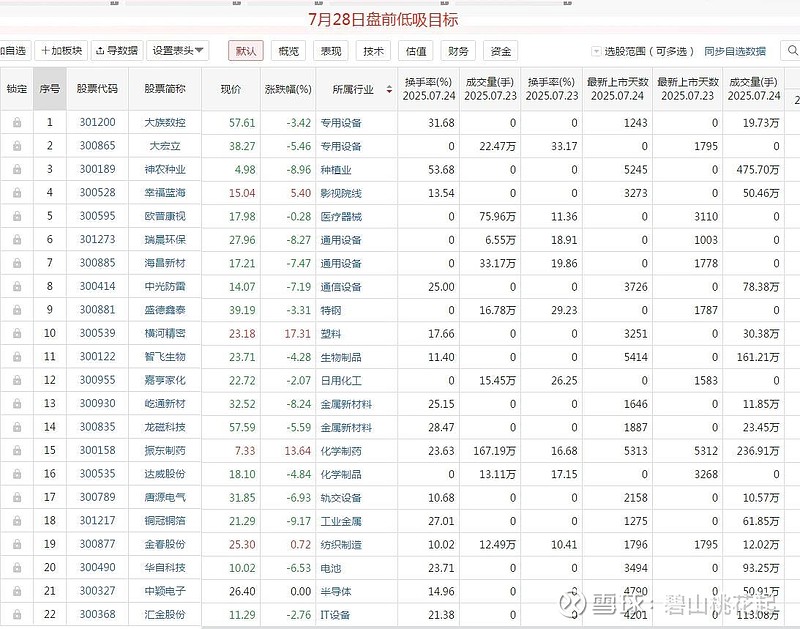Click the 序号 column header
This screenshot has width=800, height=629.
[49, 89]
